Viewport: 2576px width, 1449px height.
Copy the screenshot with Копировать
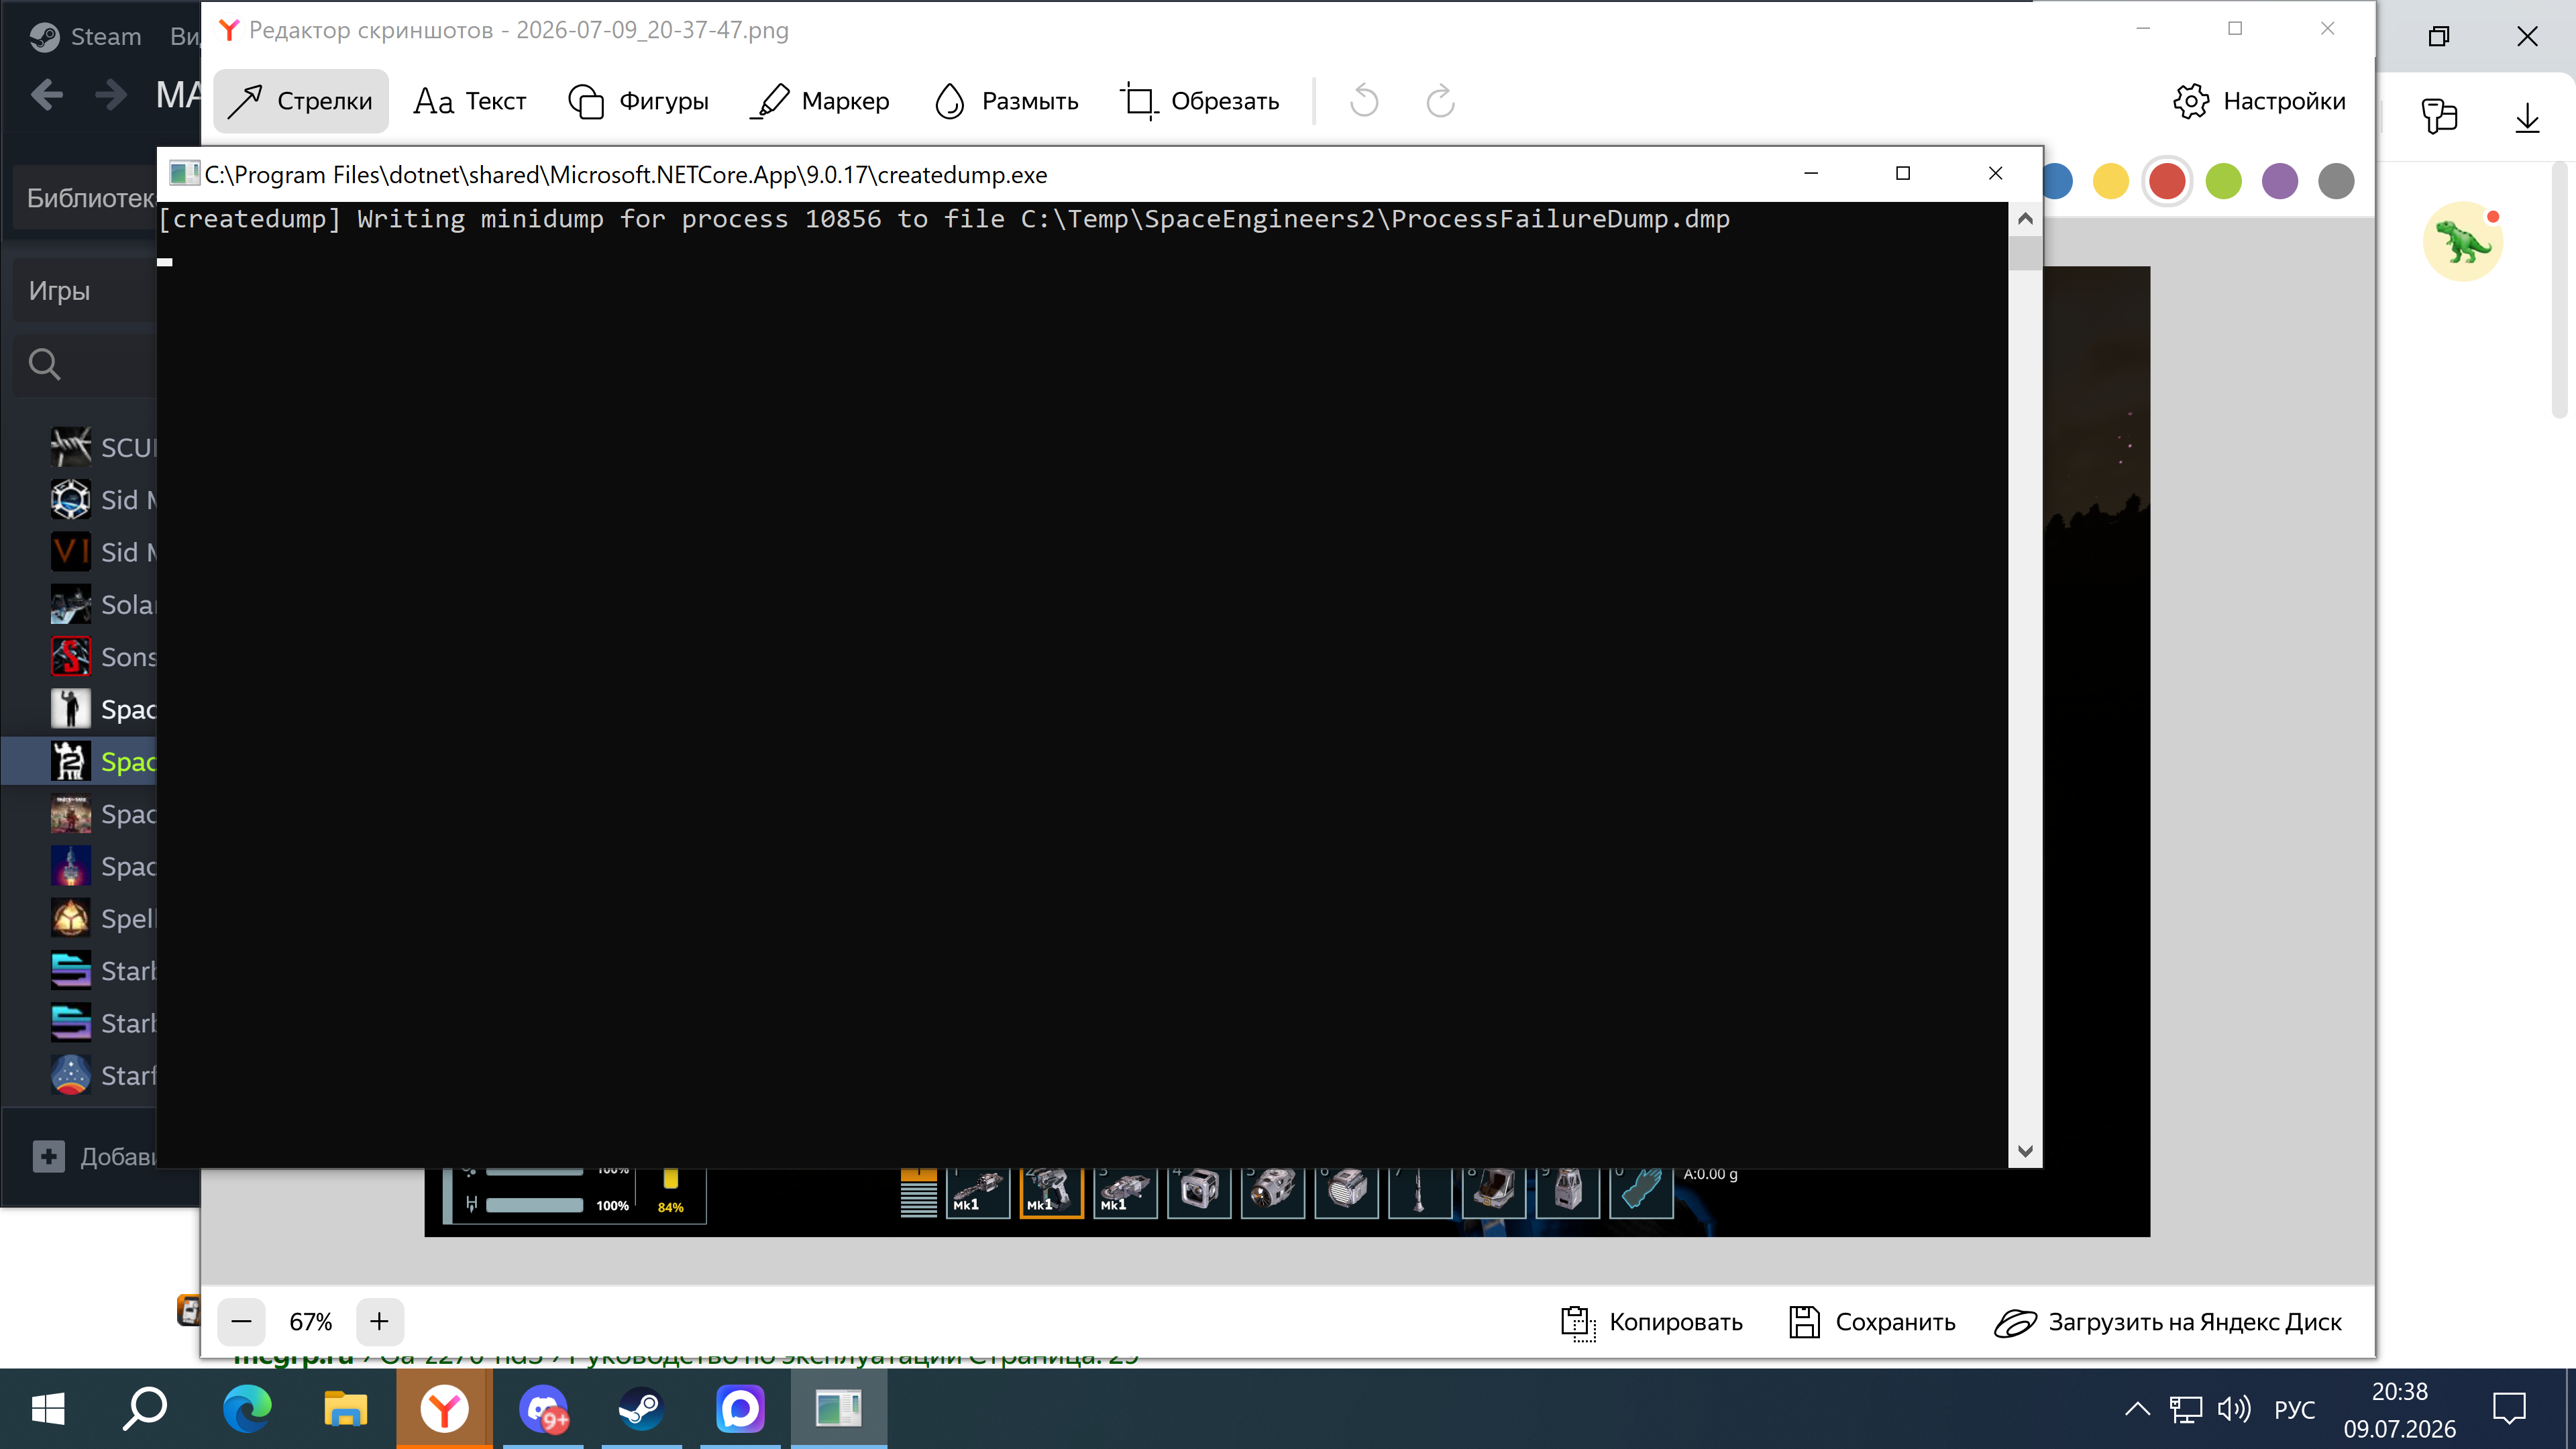(x=1651, y=1322)
